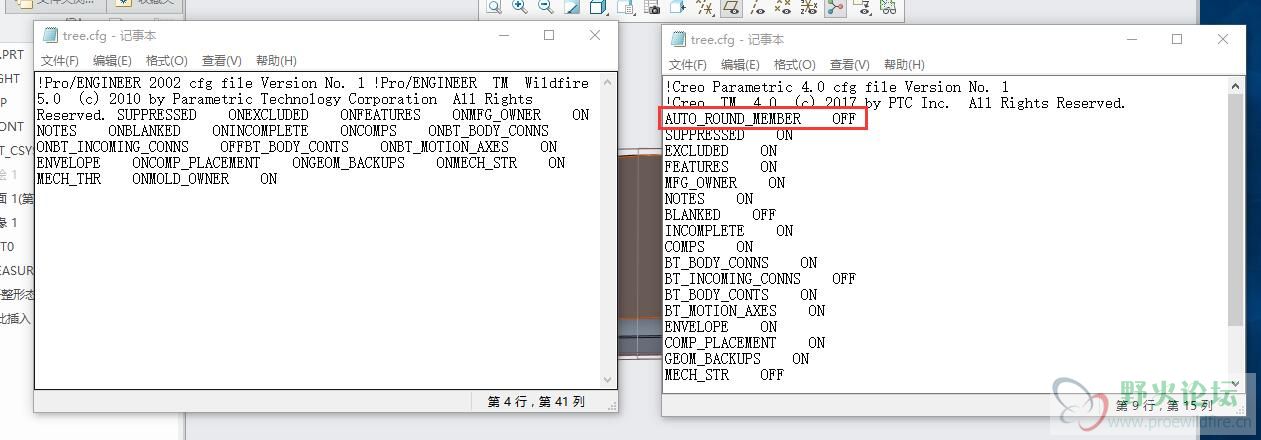Open the View Manager camera icon
This screenshot has height=440, width=1261.
pos(652,7)
